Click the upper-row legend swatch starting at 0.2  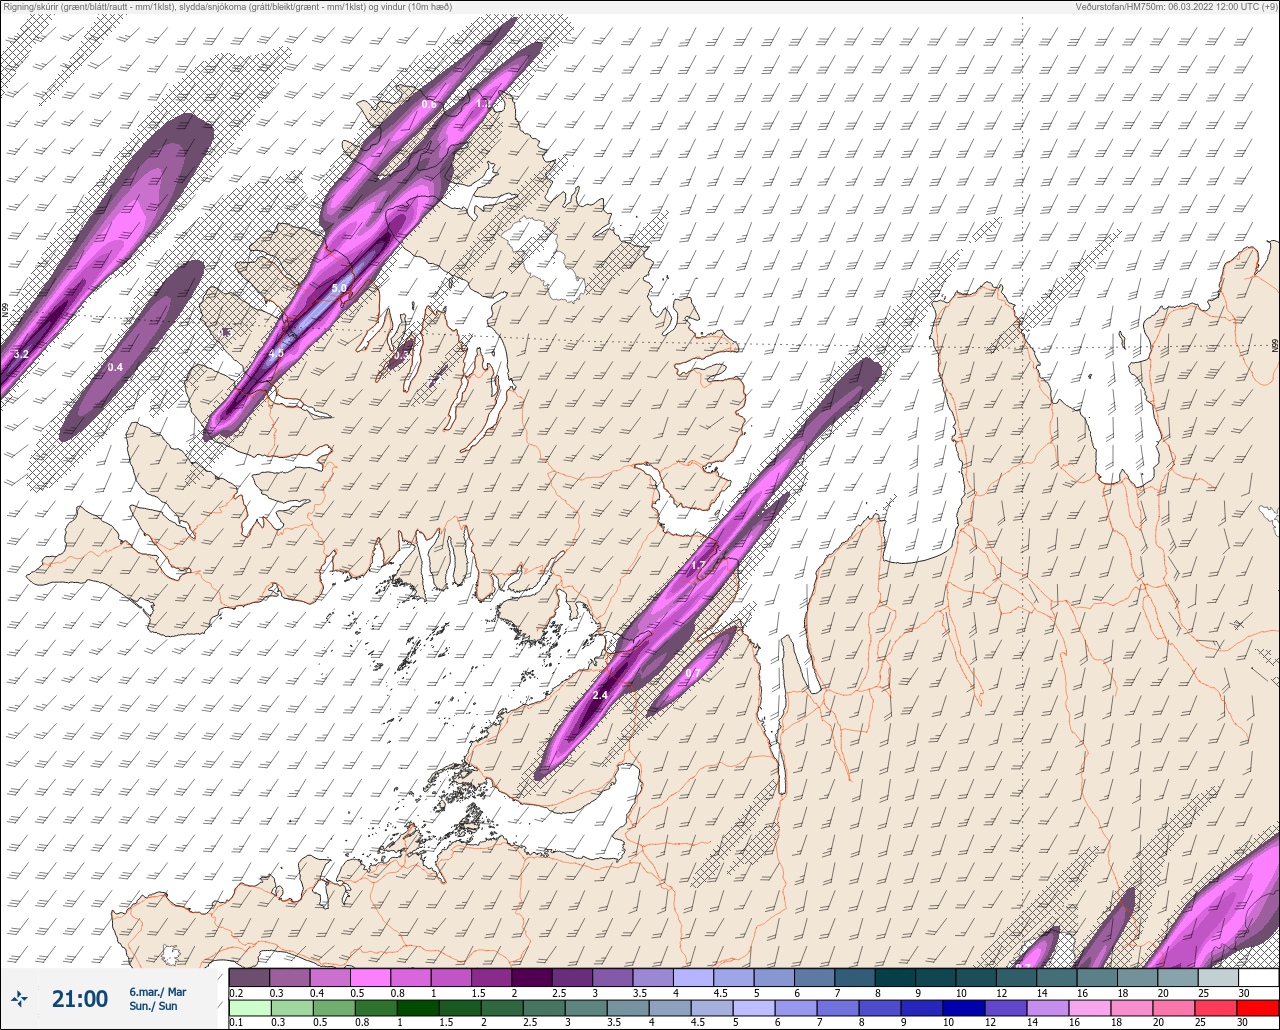click(x=249, y=977)
